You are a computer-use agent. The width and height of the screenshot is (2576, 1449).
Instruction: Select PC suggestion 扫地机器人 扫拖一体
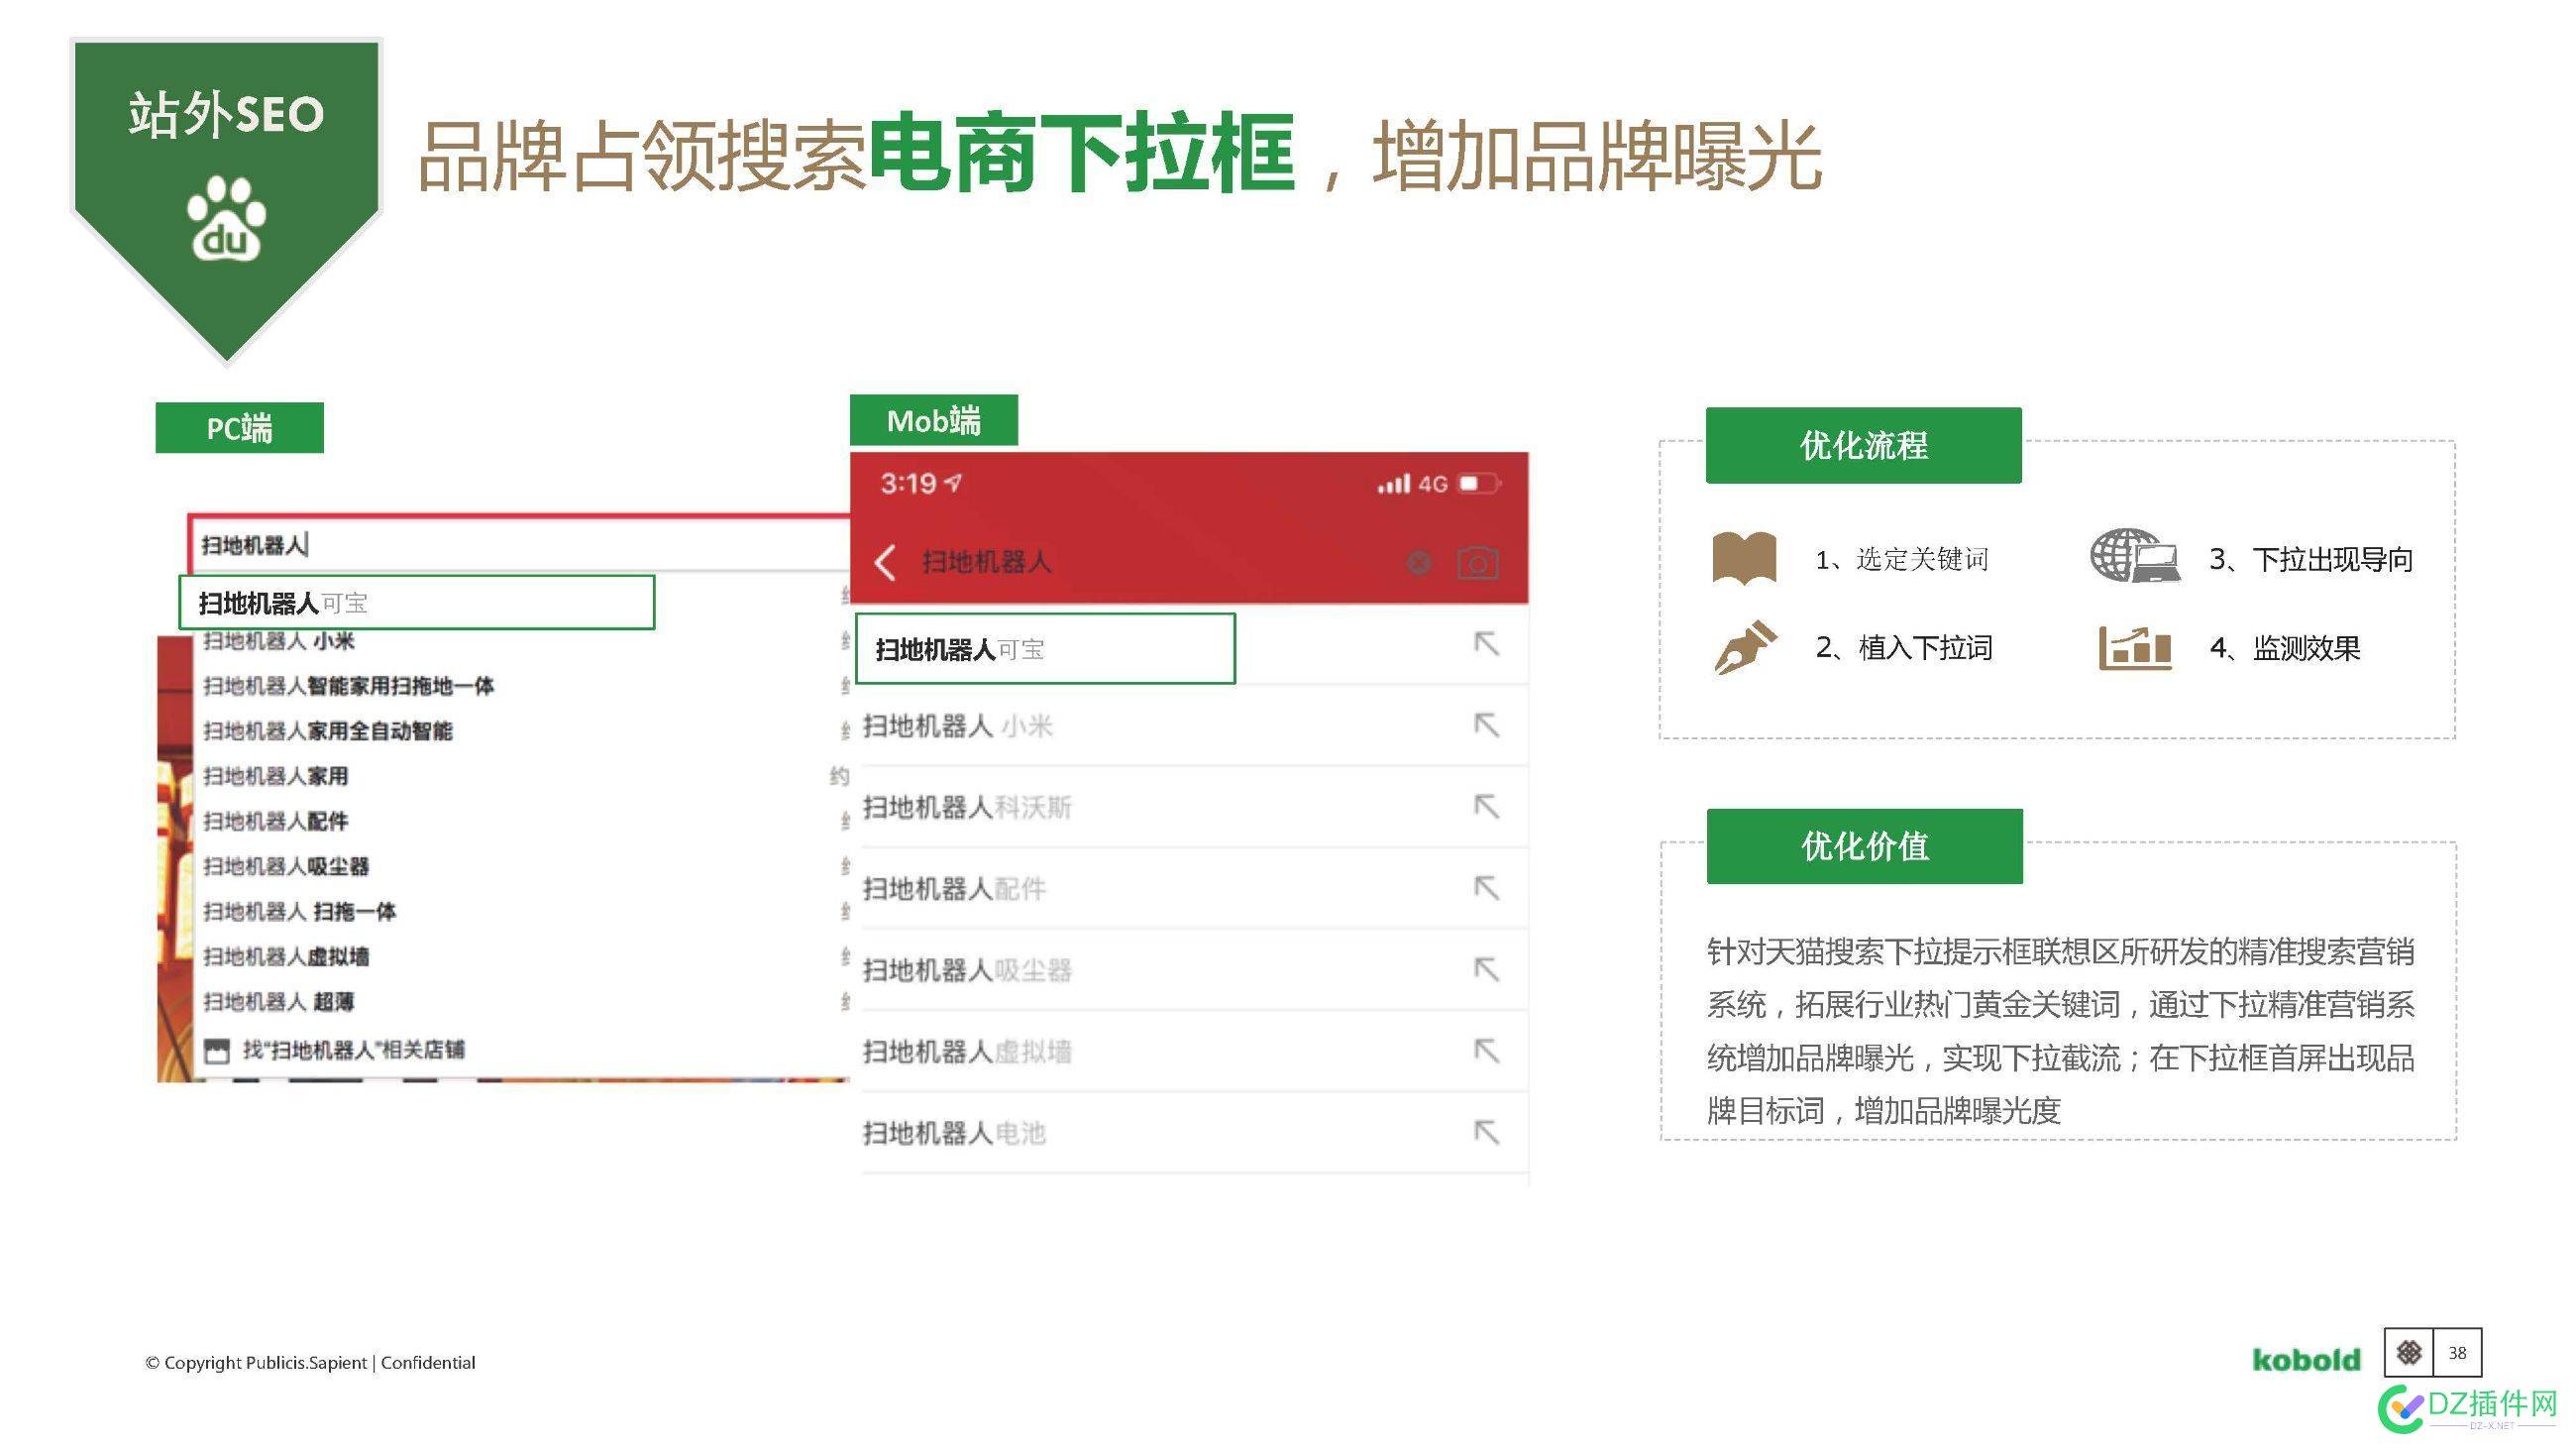[299, 911]
